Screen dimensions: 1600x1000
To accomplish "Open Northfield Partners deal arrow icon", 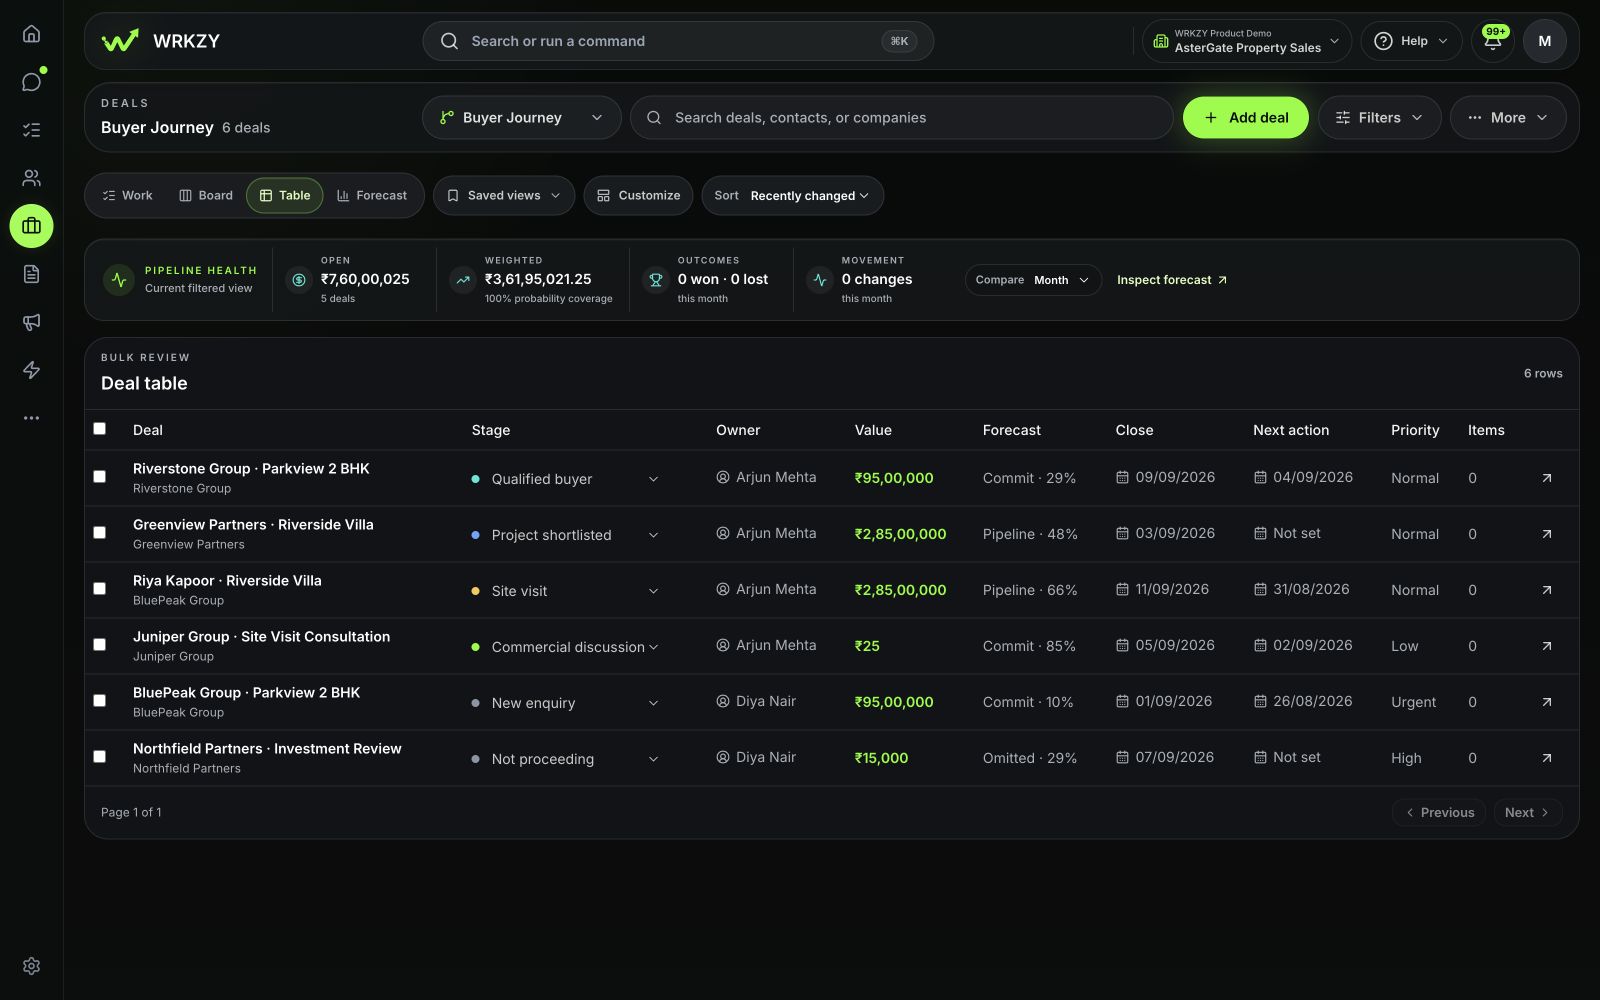I will pyautogui.click(x=1546, y=758).
